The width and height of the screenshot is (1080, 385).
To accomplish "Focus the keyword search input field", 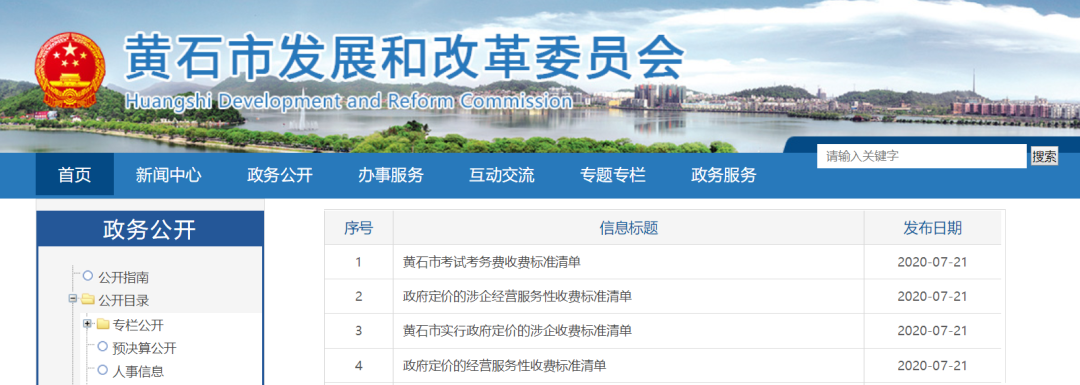I will (922, 156).
